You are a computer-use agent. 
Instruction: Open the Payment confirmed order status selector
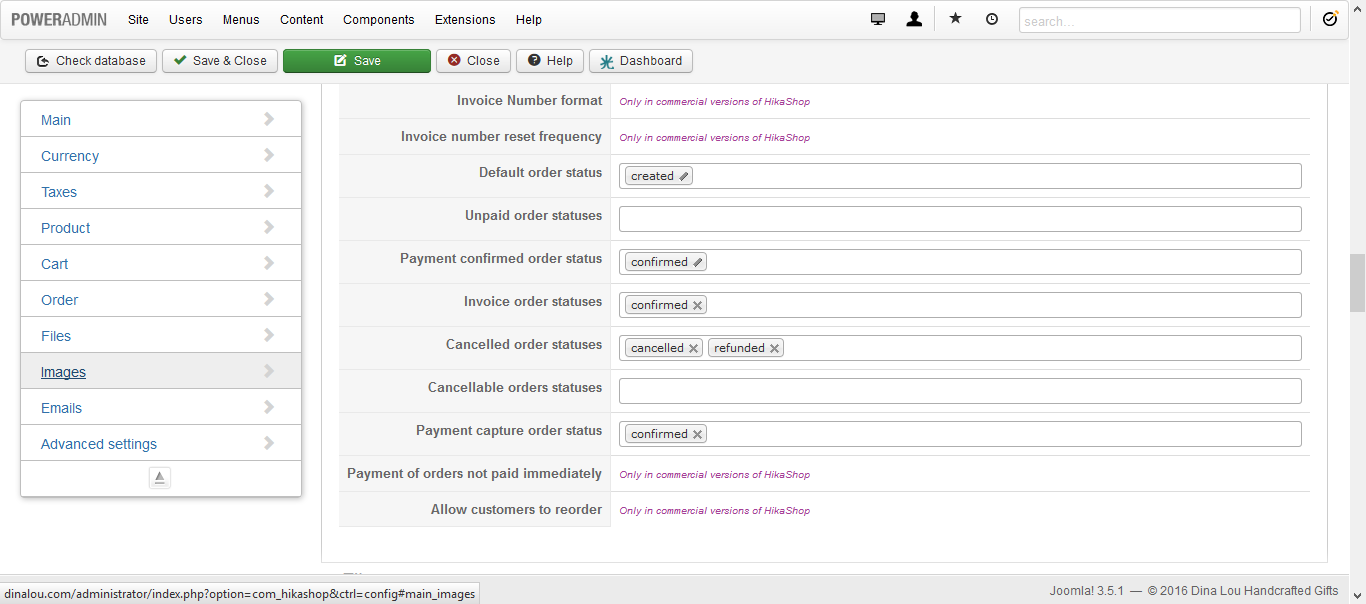(960, 262)
